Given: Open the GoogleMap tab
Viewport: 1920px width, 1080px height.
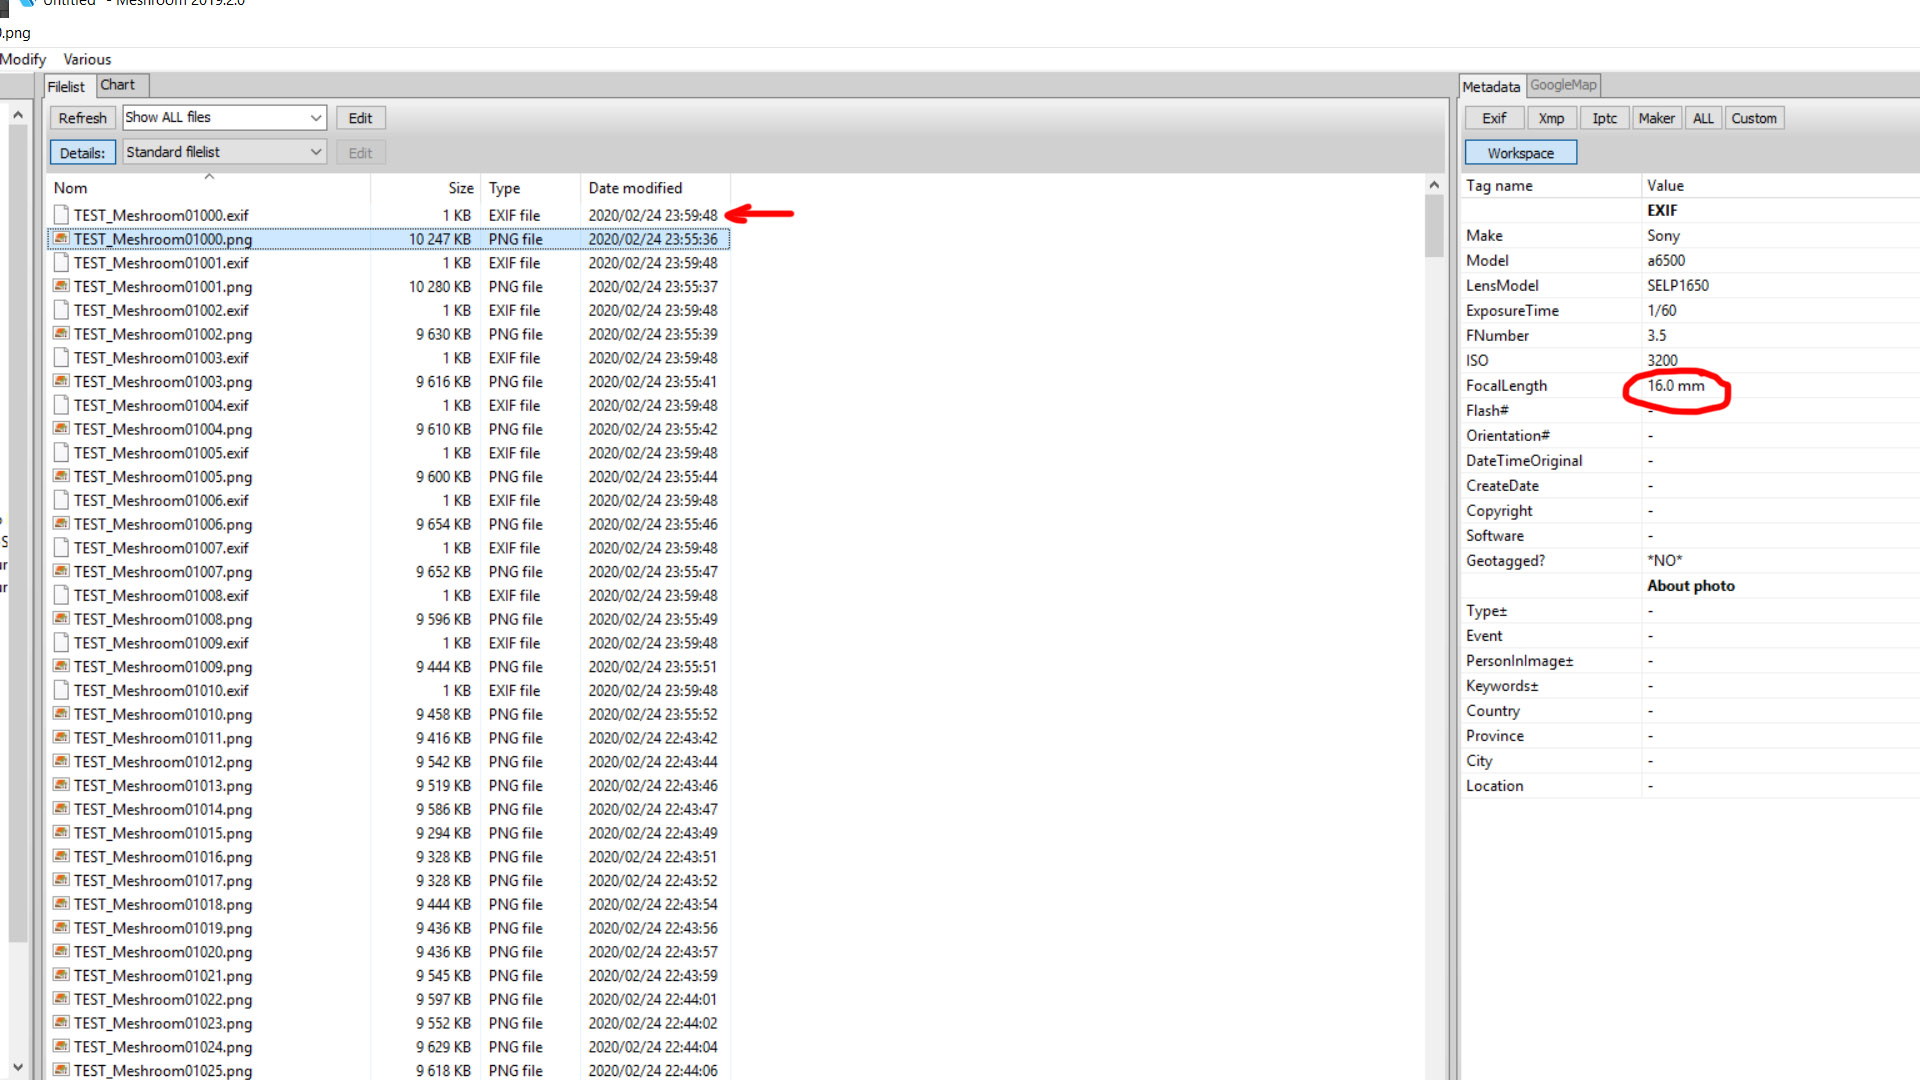Looking at the screenshot, I should pos(1563,85).
